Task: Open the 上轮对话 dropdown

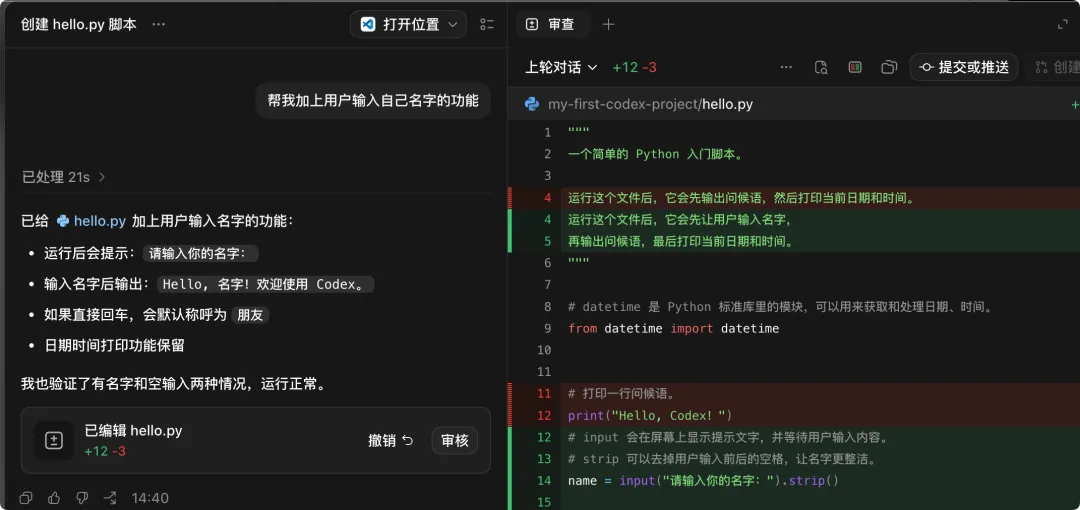Action: tap(561, 67)
